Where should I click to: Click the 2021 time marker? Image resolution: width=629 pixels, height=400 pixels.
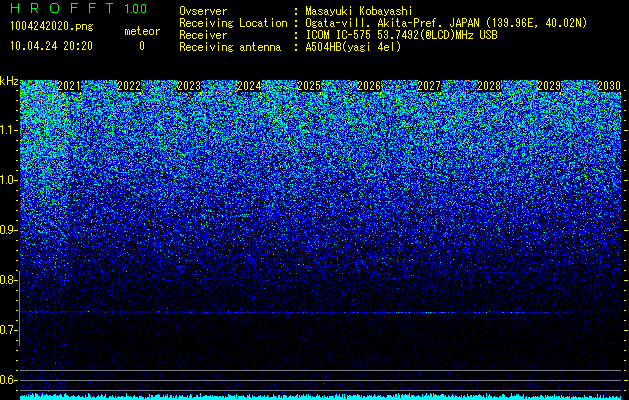(69, 86)
